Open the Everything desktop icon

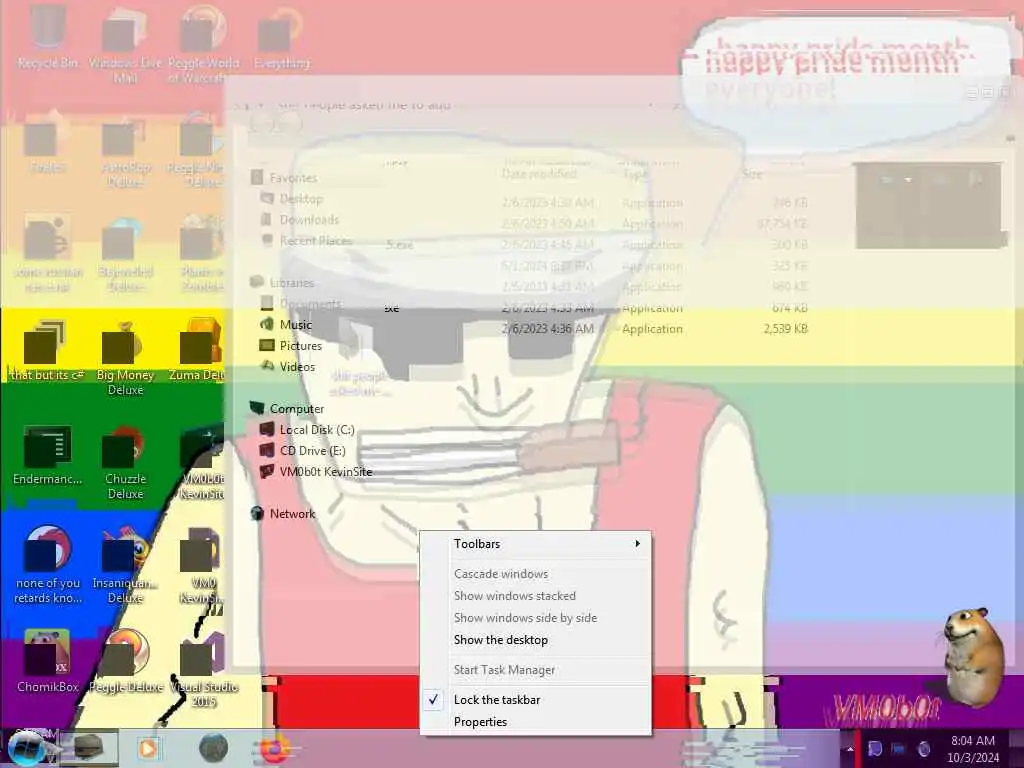[x=281, y=39]
